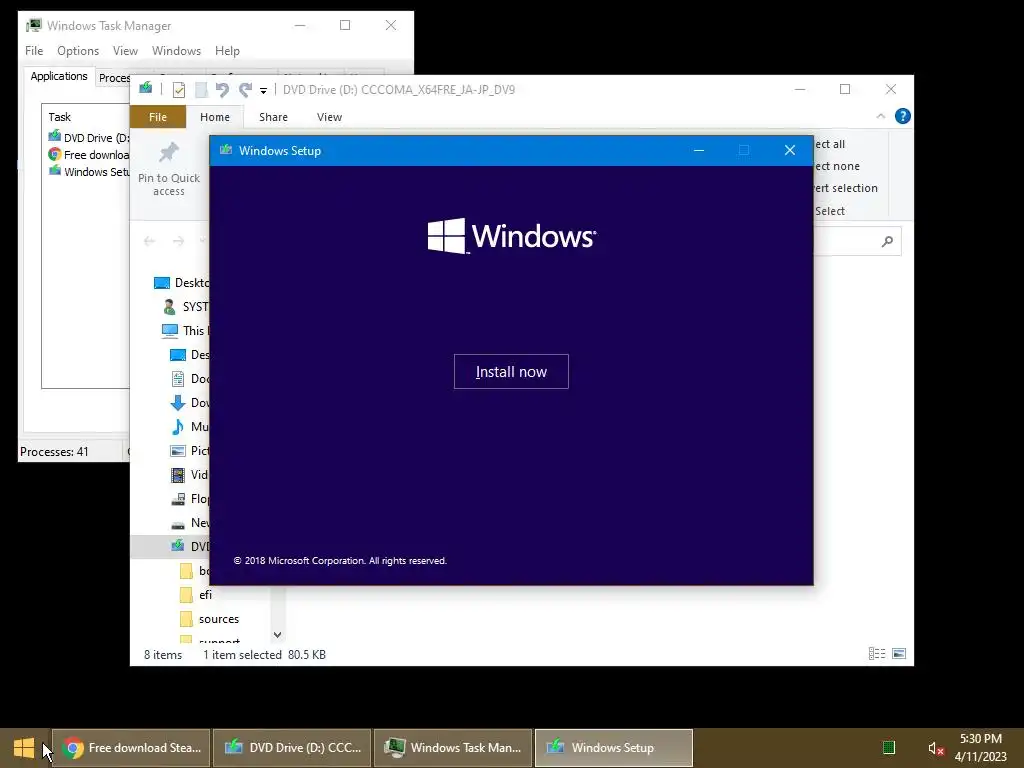Click the muted volume tray icon
Screen dimensions: 1024x768
[x=936, y=748]
